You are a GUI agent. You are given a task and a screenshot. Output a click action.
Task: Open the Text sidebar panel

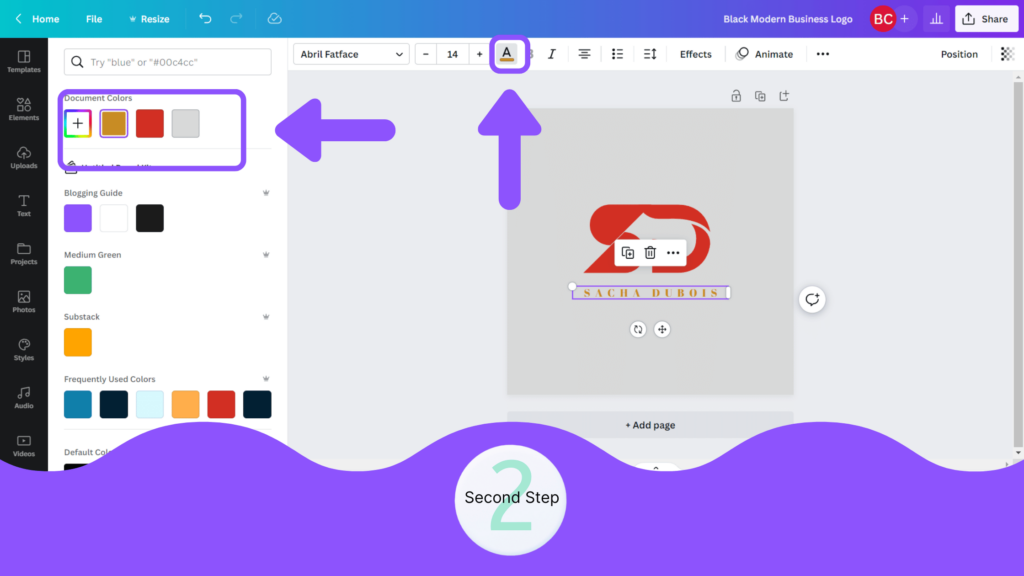24,205
